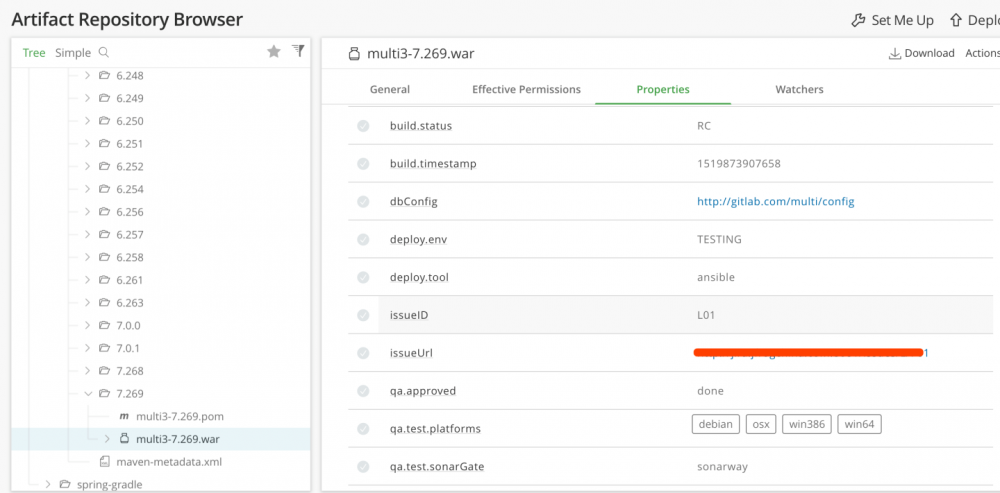
Task: Click the maven-metadata.xml file icon
Action: (x=105, y=462)
